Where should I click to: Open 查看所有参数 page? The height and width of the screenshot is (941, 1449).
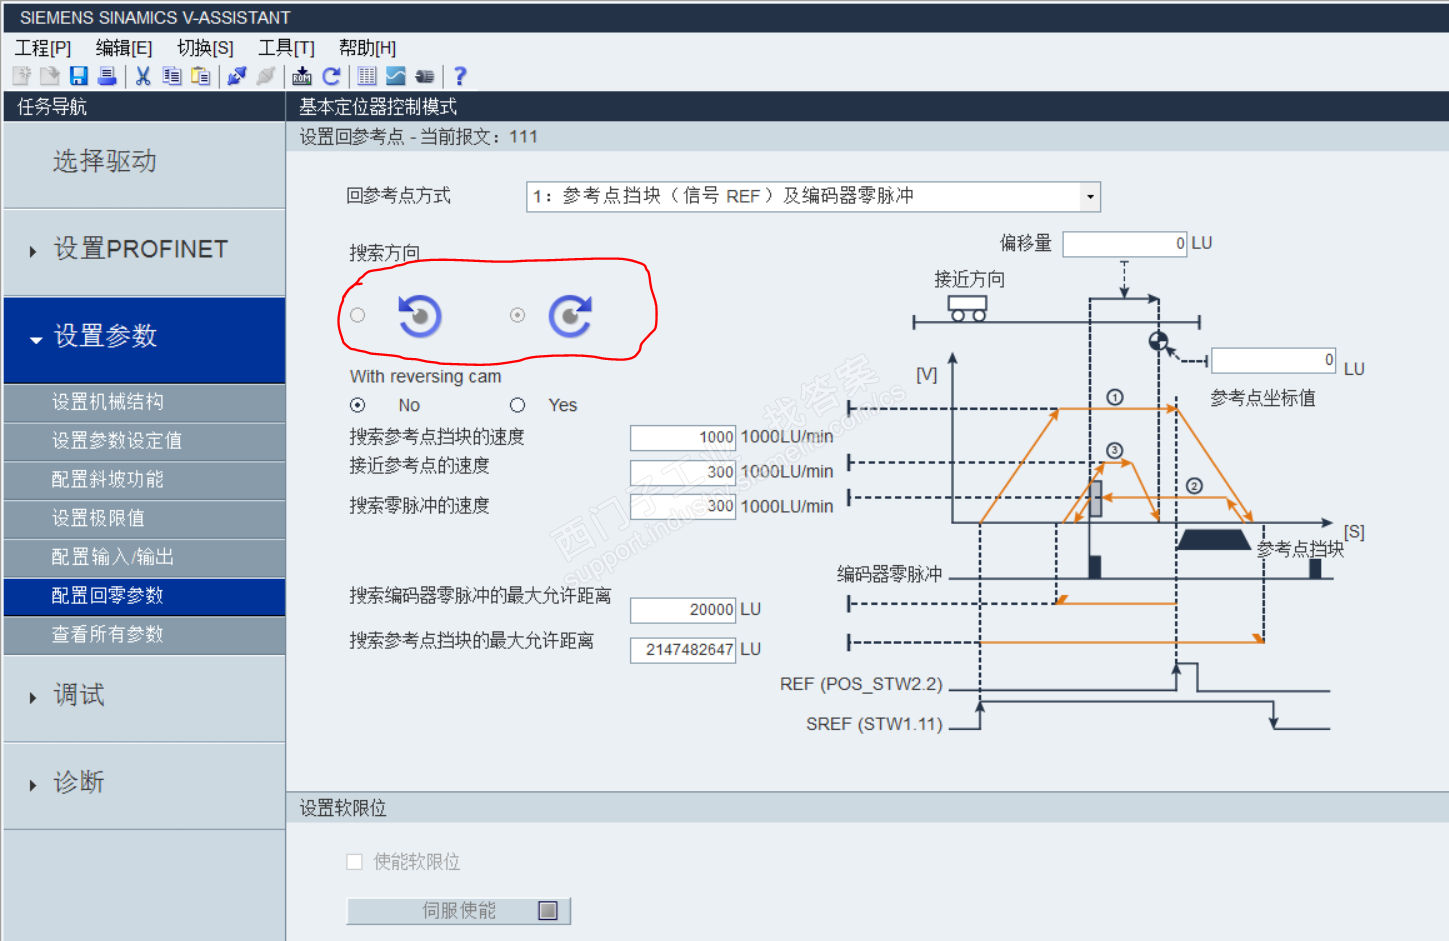pos(144,635)
